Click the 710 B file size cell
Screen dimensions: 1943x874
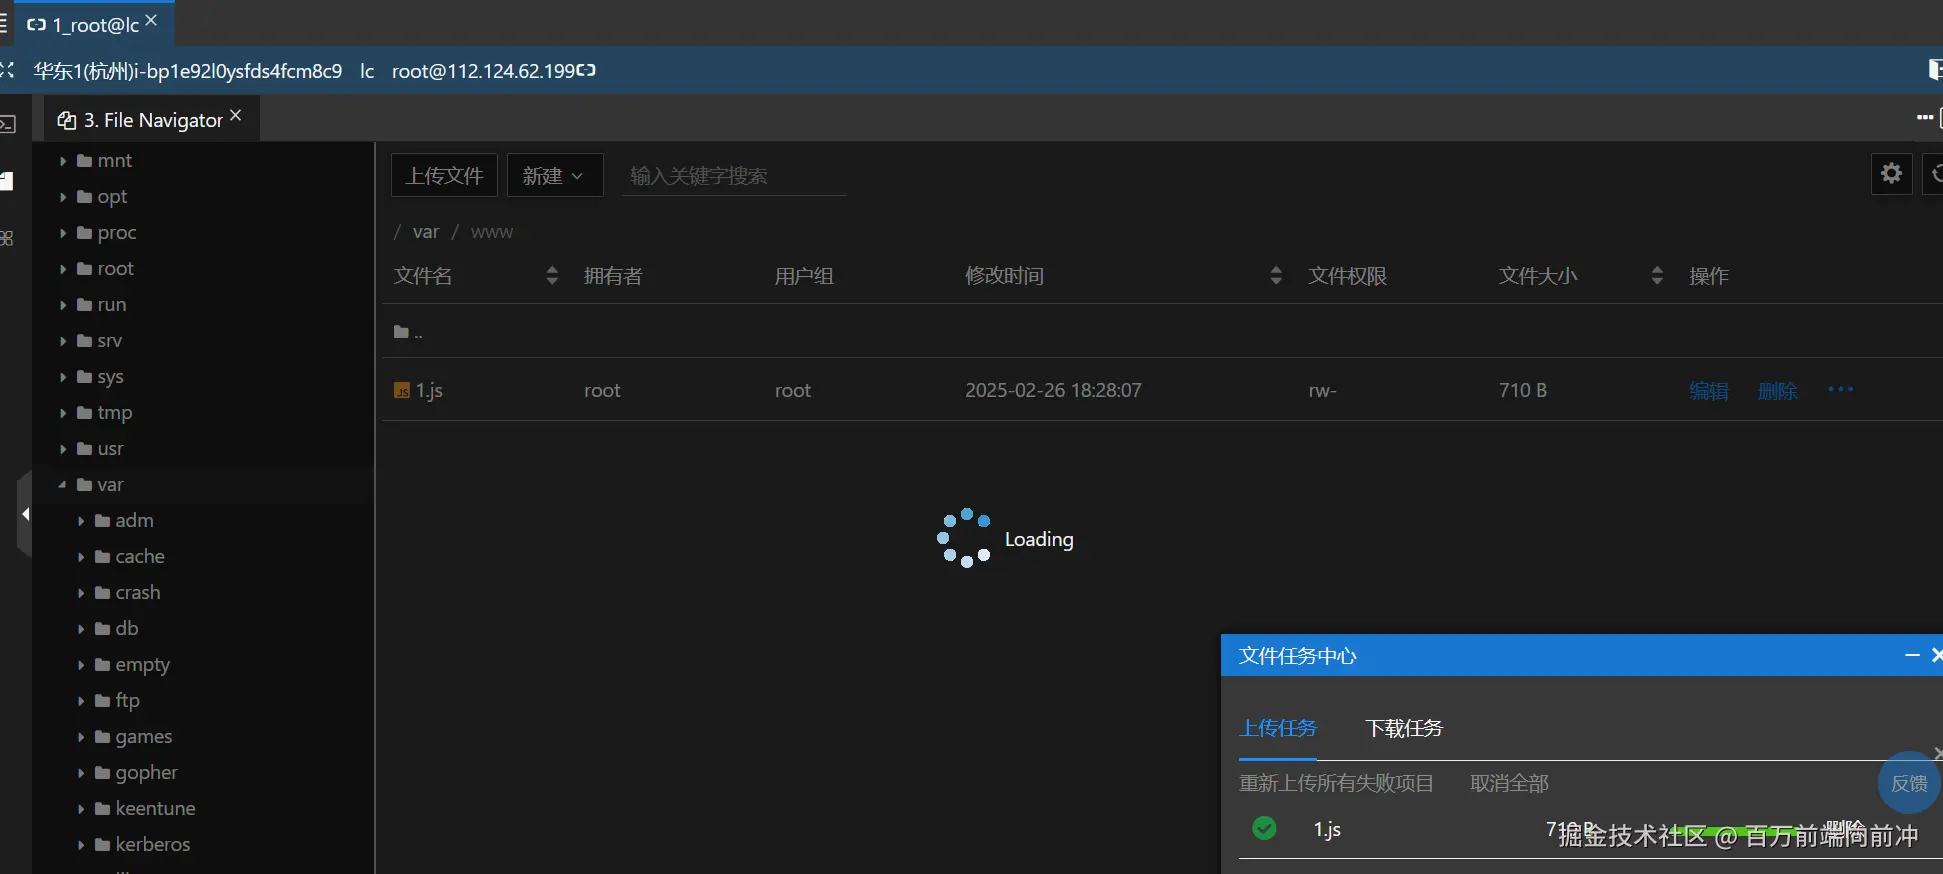[1522, 390]
